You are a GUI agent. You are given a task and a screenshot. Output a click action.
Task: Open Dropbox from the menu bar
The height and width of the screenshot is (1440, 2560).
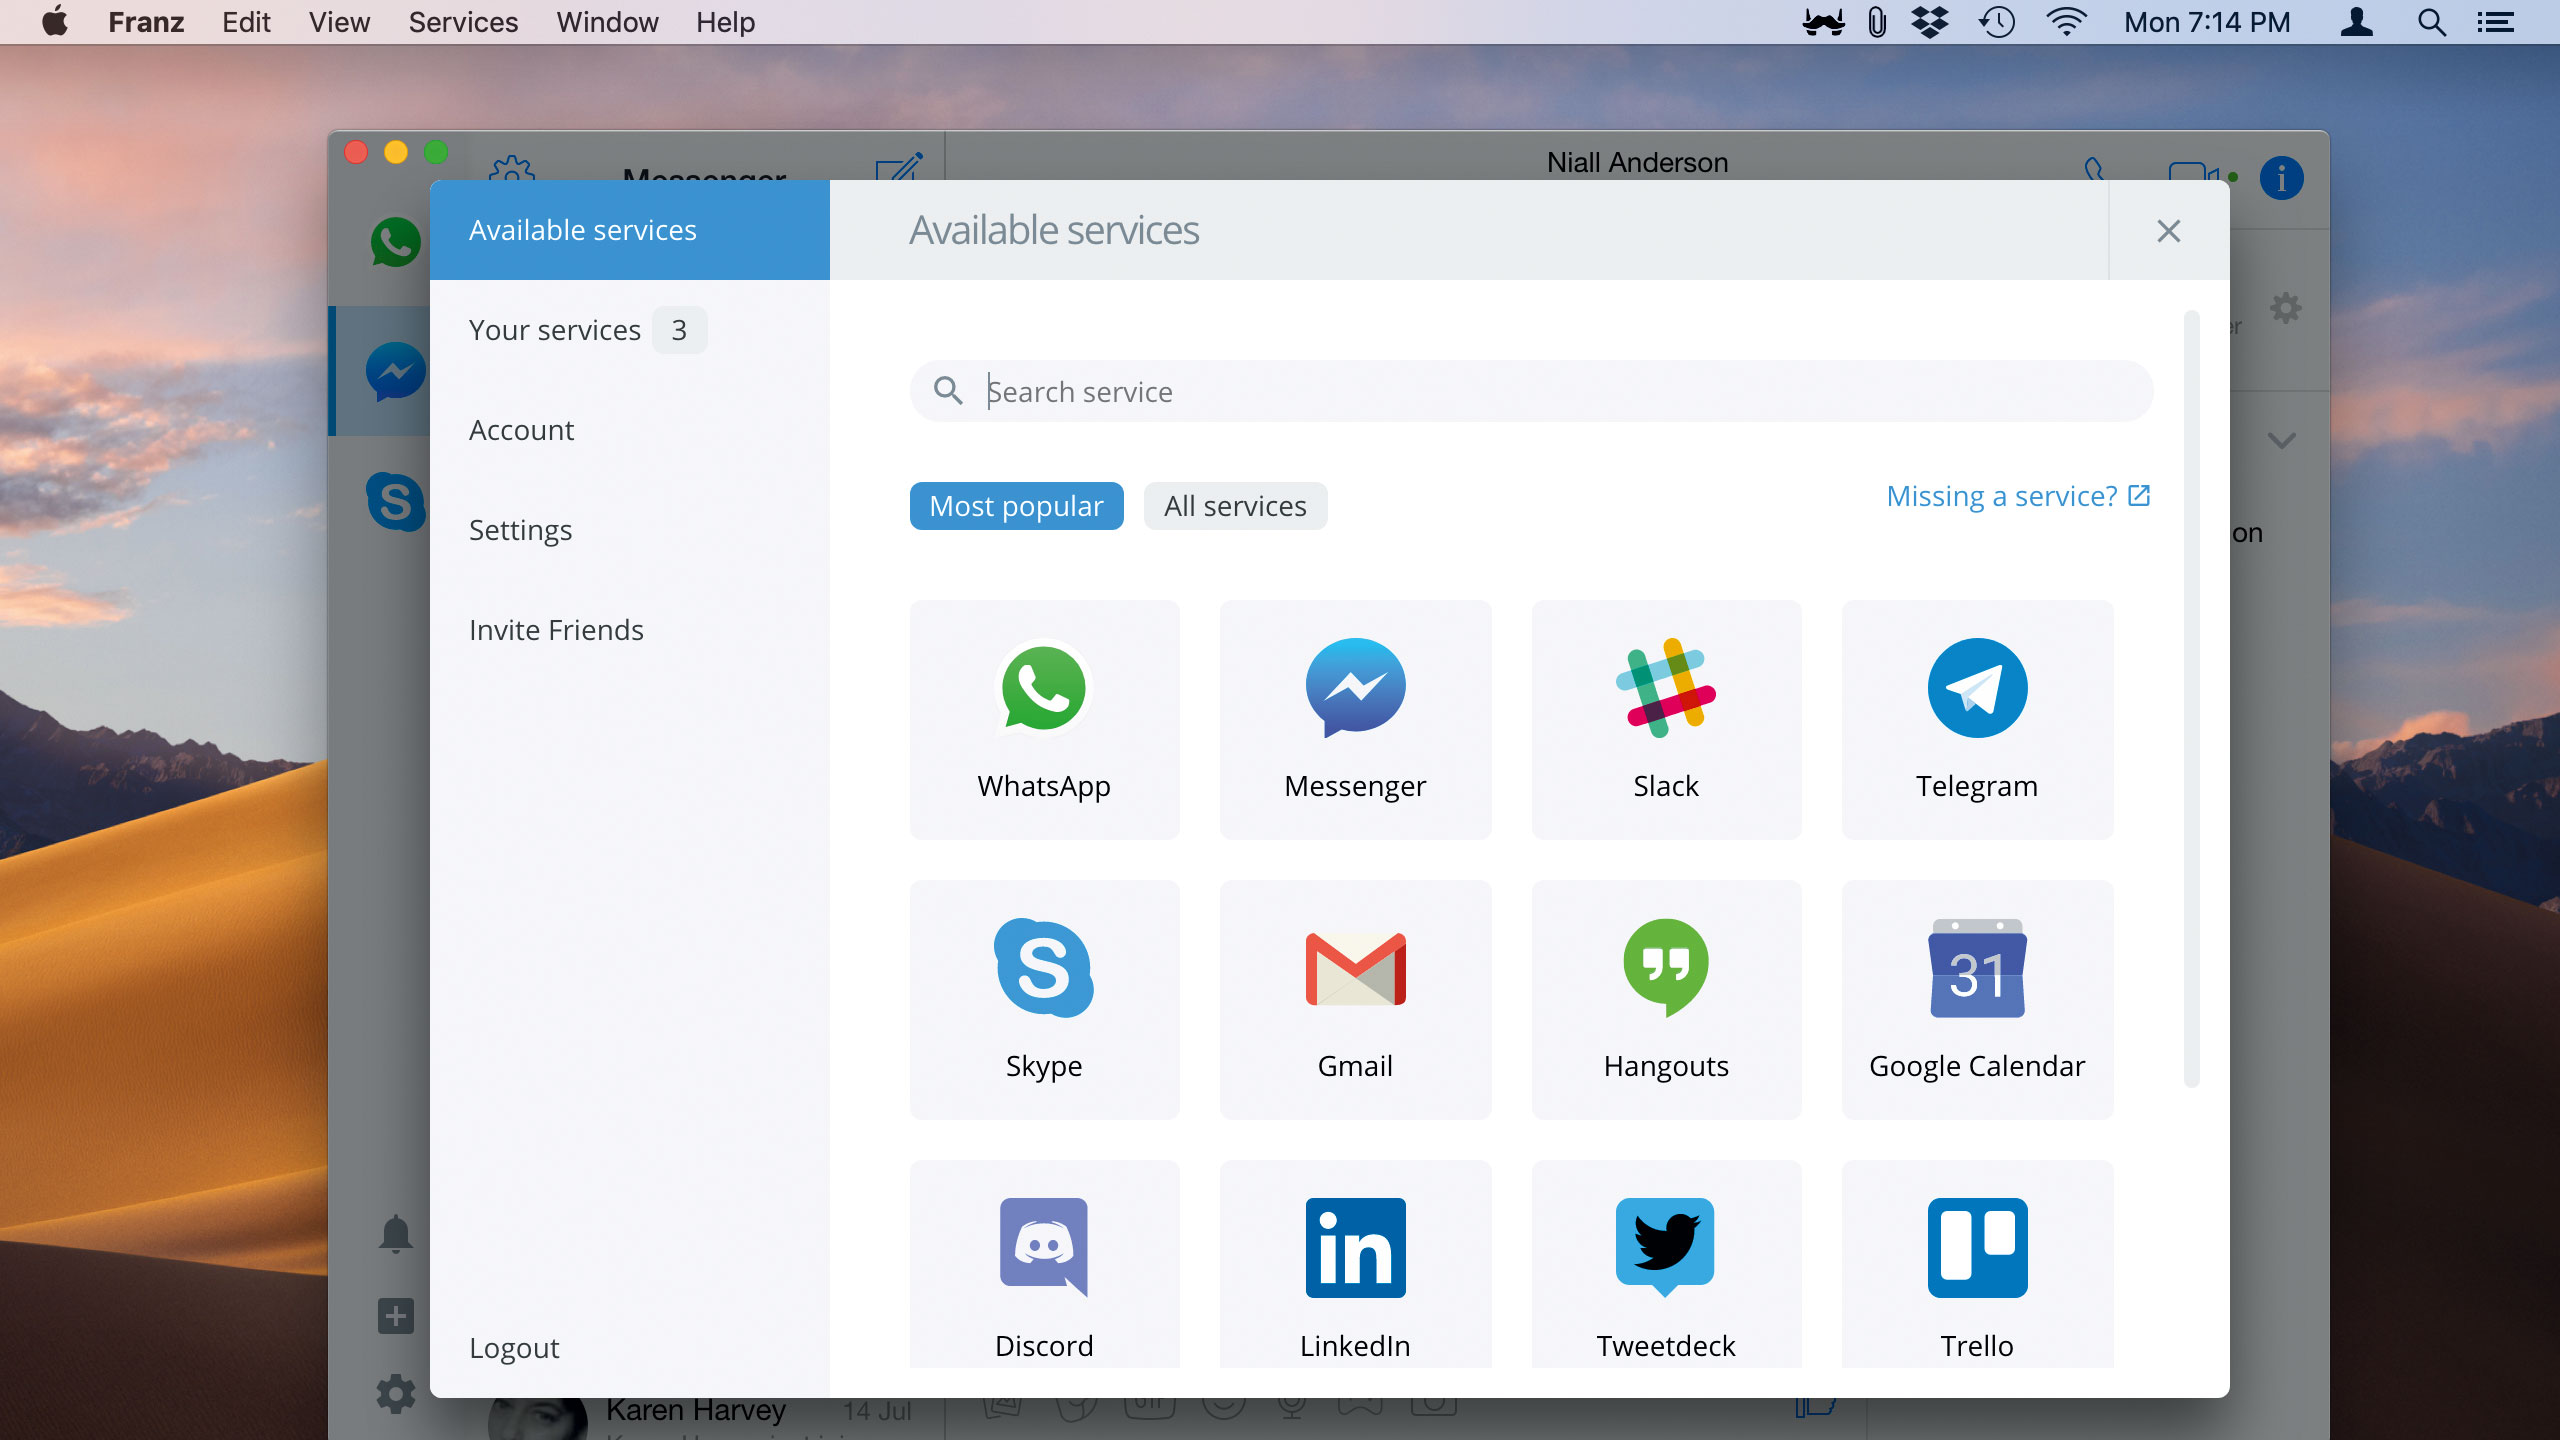[1930, 22]
